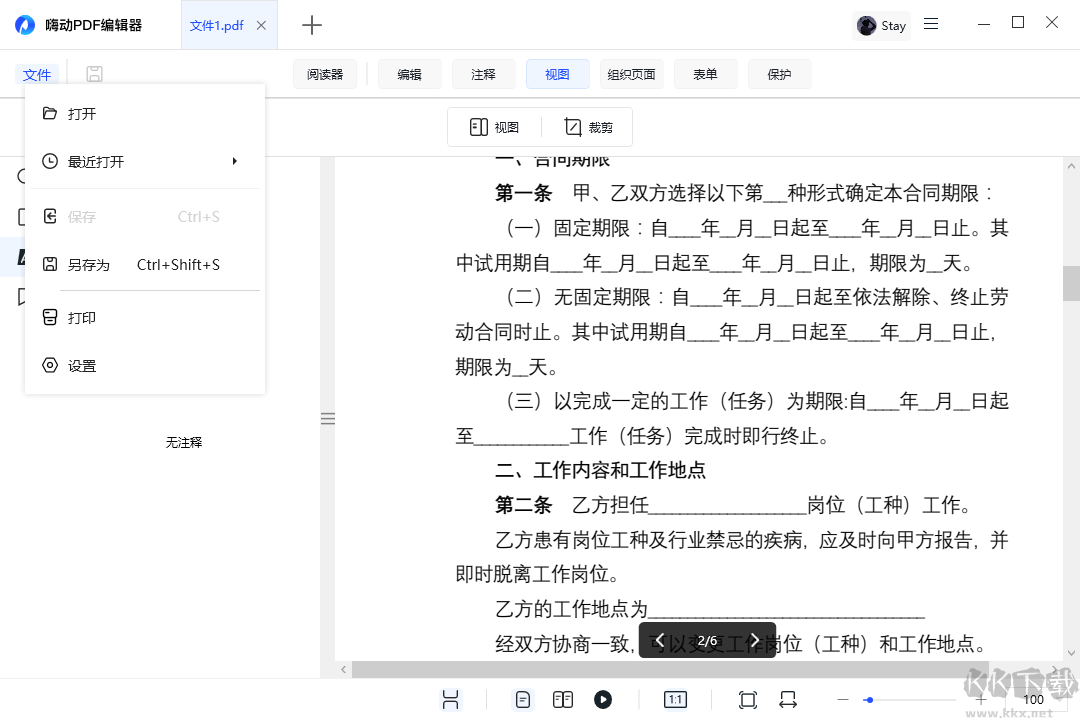Image resolution: width=1080 pixels, height=720 pixels.
Task: Toggle continuous scrolling mode icon
Action: click(x=450, y=700)
